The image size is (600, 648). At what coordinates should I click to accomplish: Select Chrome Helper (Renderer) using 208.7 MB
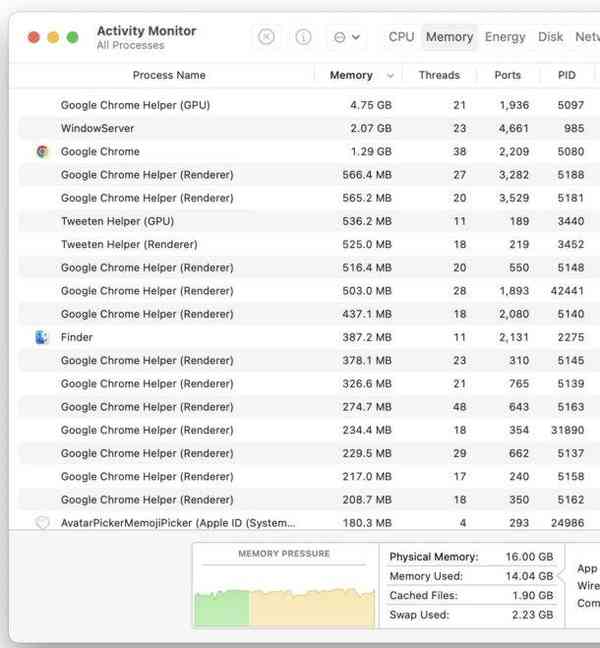tap(309, 500)
